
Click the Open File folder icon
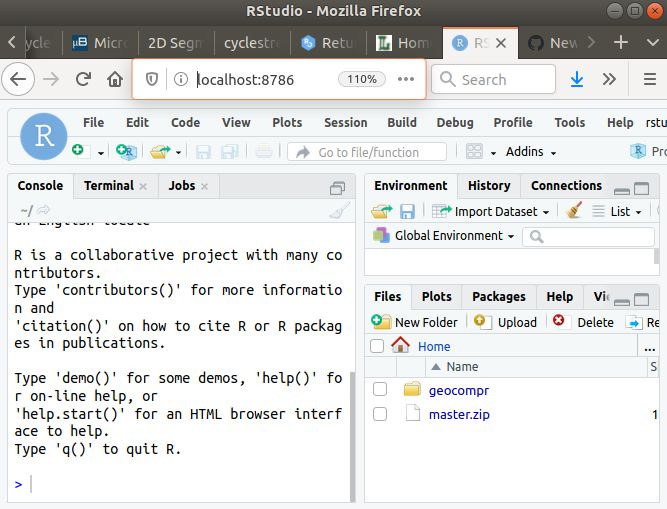pyautogui.click(x=160, y=152)
